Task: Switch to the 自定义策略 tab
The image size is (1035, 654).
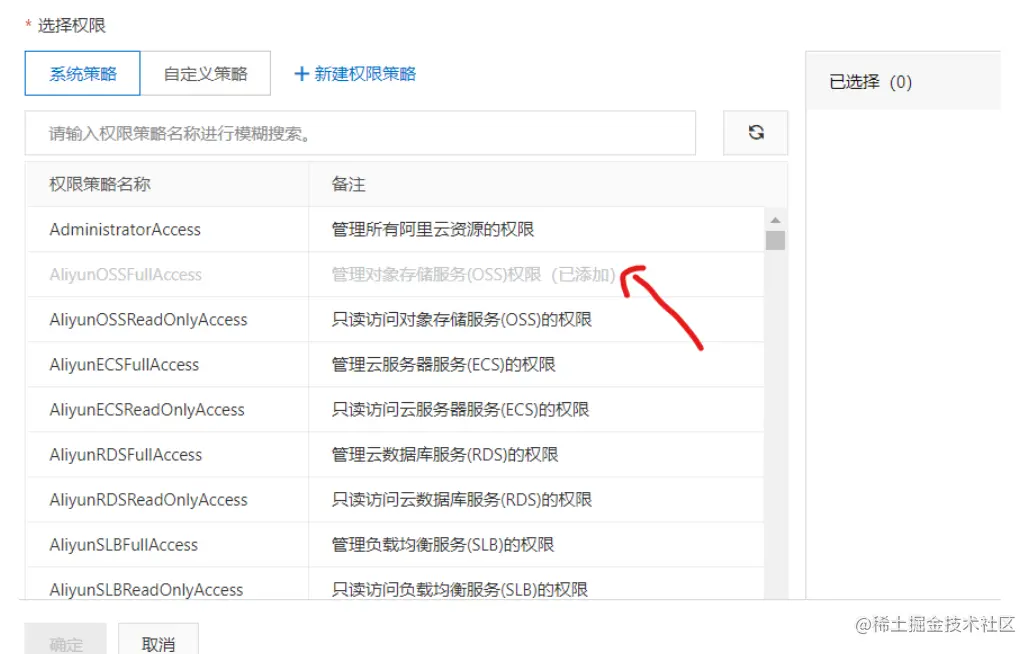Action: click(205, 73)
